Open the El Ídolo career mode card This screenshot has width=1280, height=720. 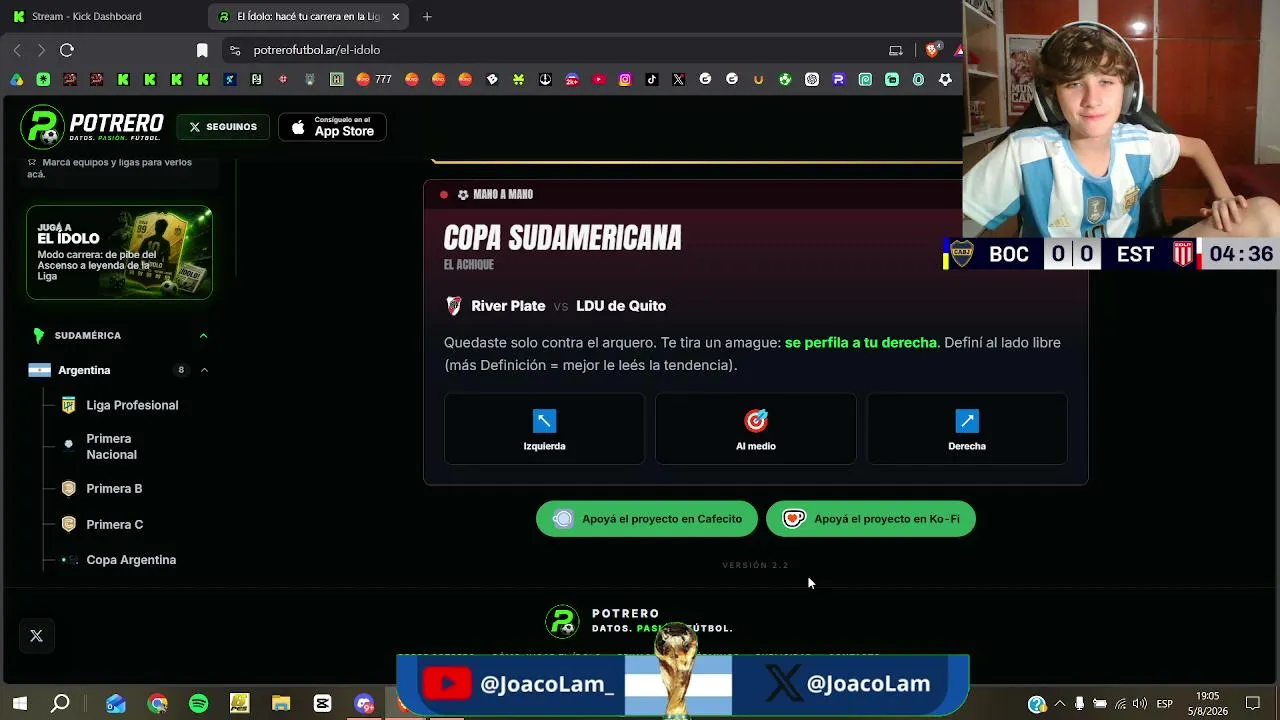point(119,252)
